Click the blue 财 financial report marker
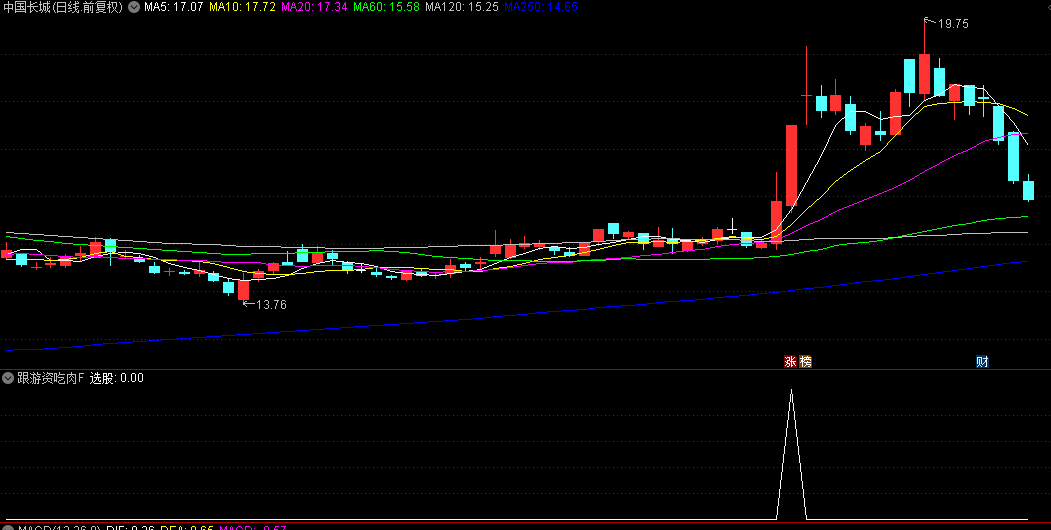The width and height of the screenshot is (1051, 530). (x=982, y=362)
